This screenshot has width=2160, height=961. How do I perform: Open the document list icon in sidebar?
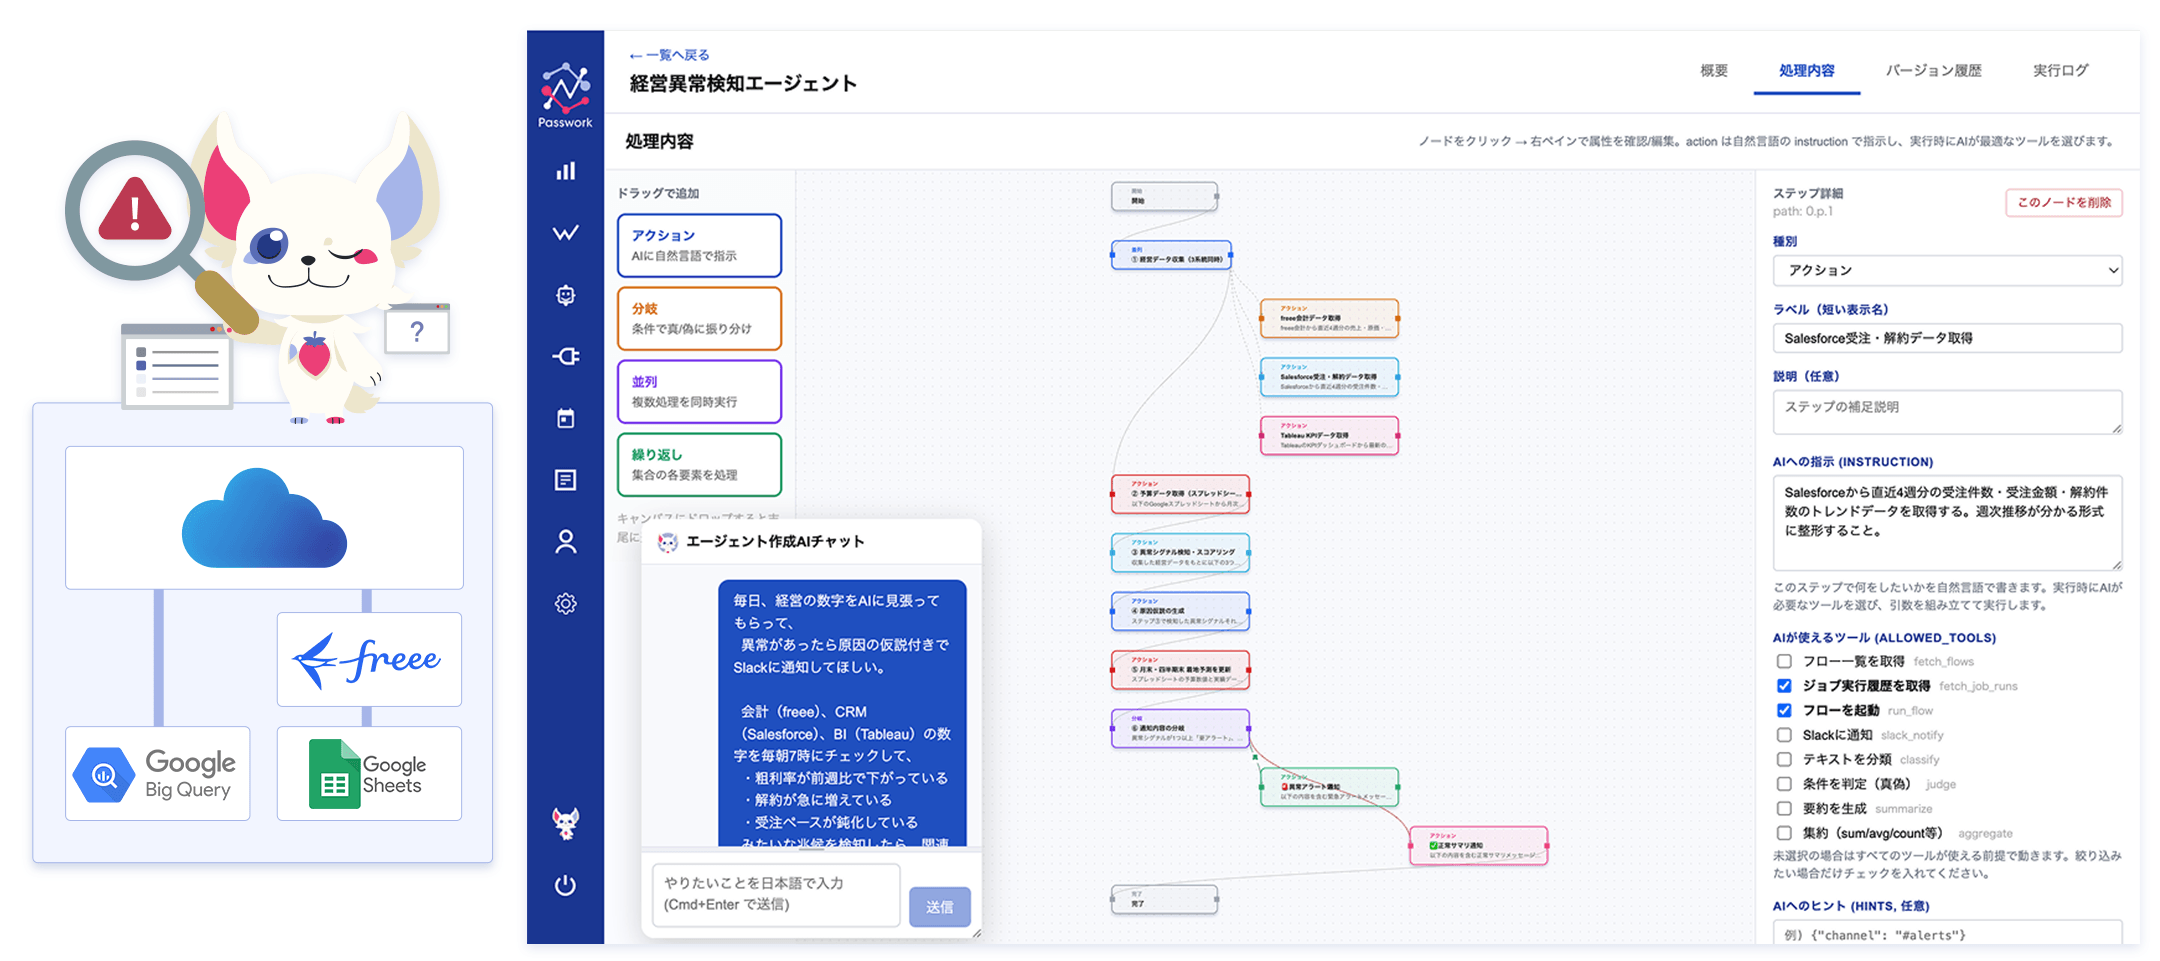click(x=565, y=480)
